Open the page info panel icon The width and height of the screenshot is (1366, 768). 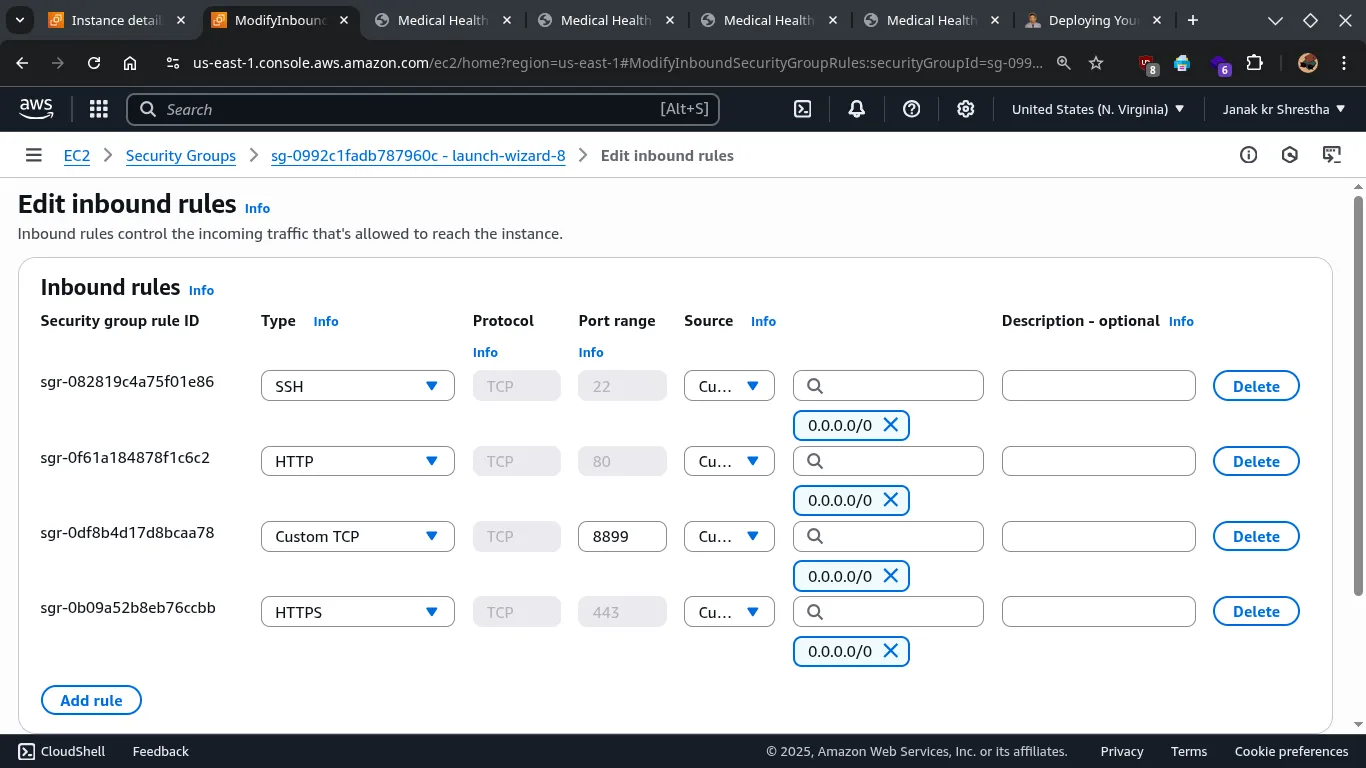1248,155
